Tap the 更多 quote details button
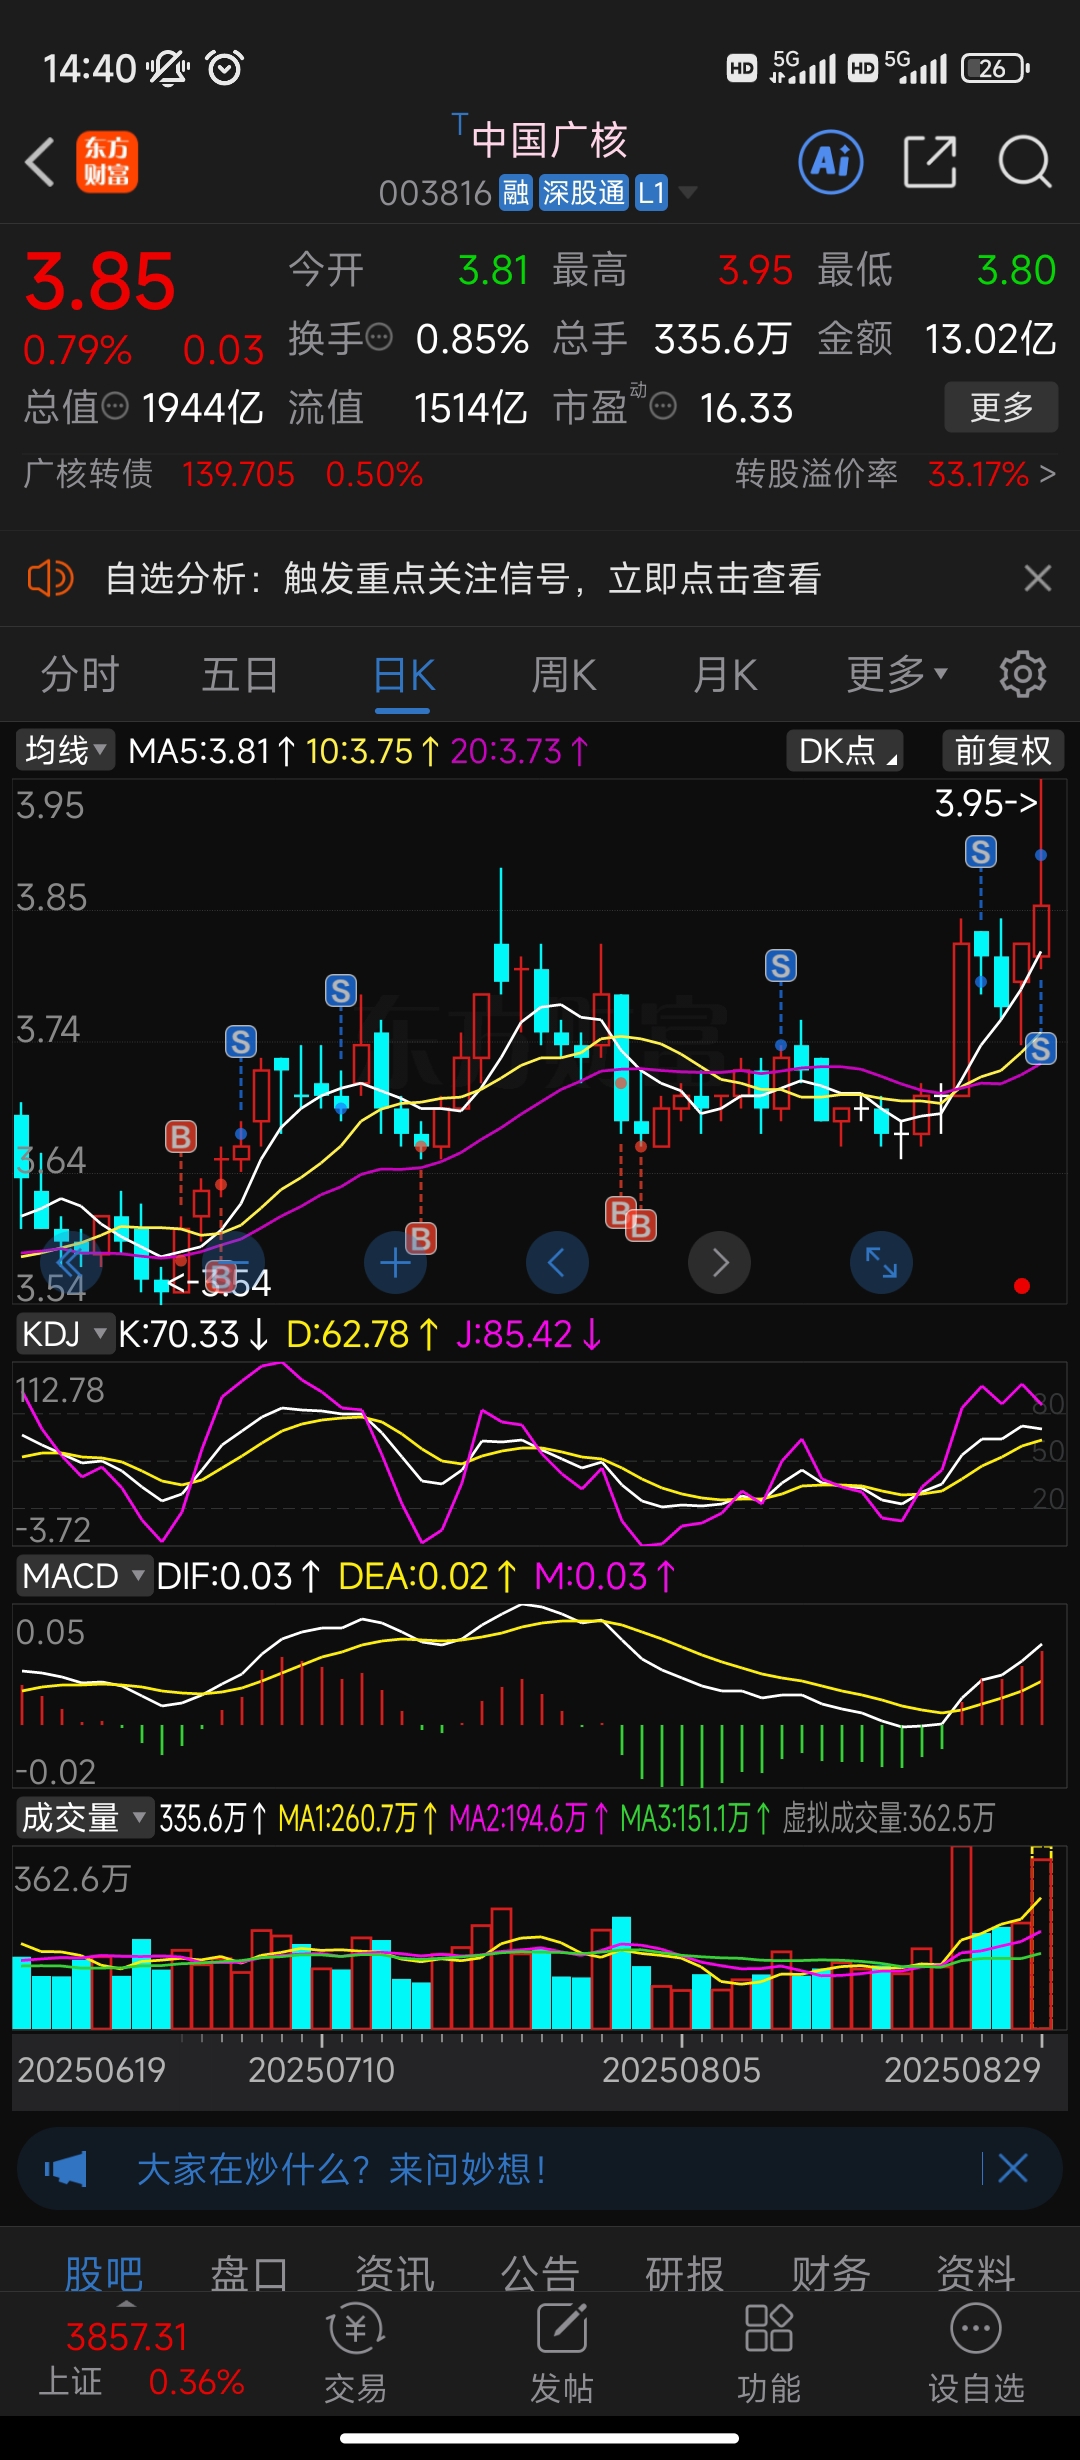 point(1001,407)
